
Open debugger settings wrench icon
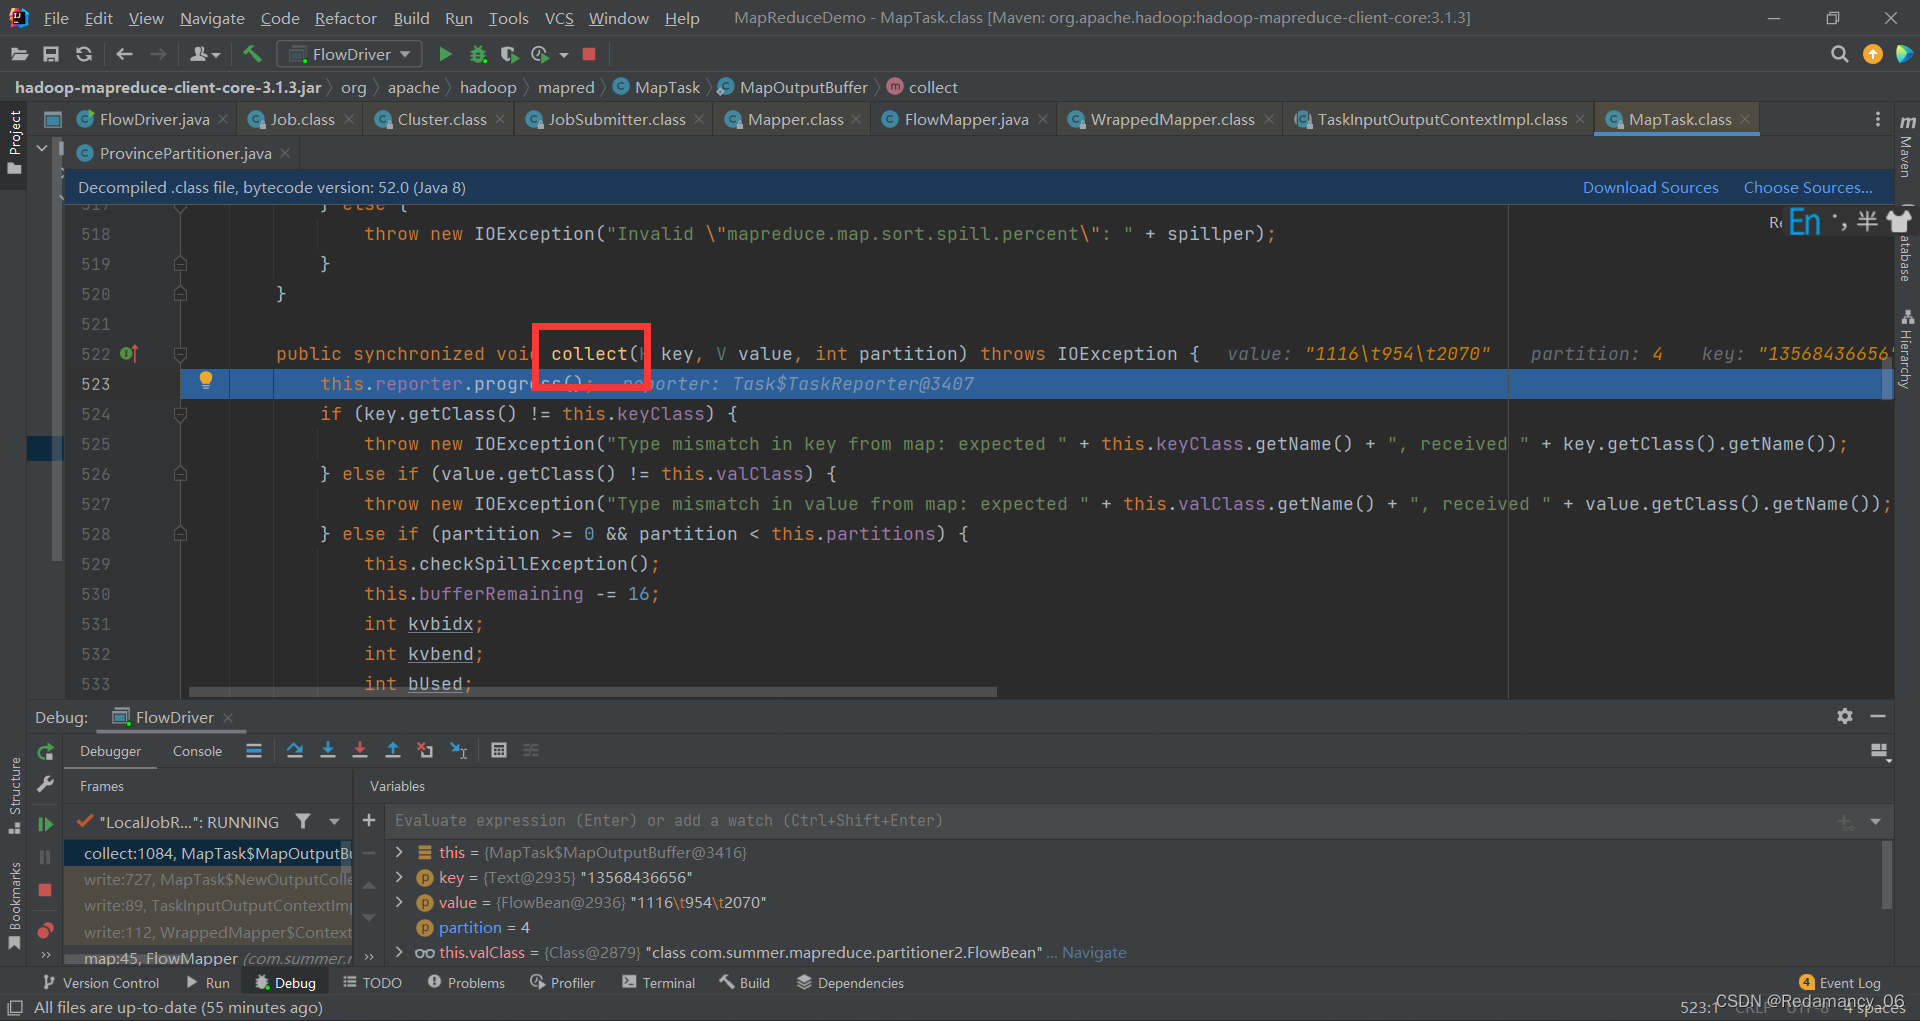pyautogui.click(x=45, y=785)
